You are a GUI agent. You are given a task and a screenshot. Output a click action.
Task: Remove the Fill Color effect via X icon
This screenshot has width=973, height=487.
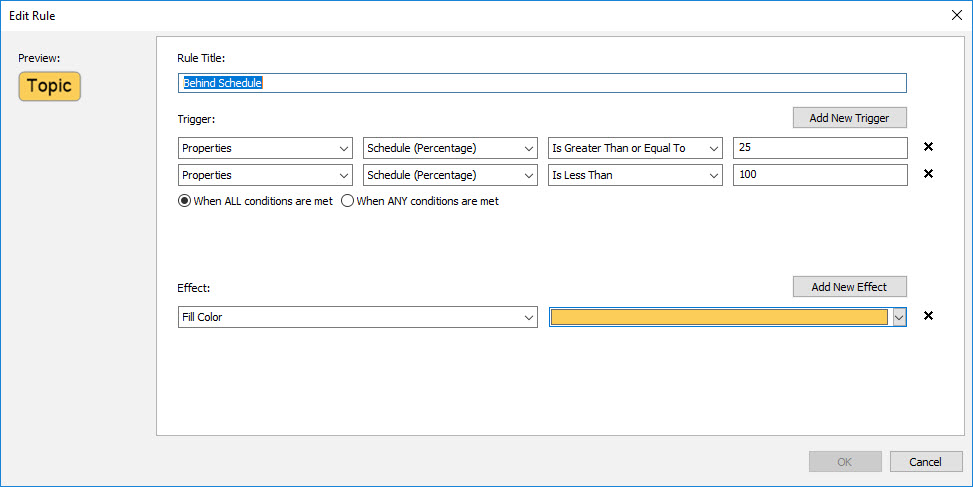click(928, 317)
